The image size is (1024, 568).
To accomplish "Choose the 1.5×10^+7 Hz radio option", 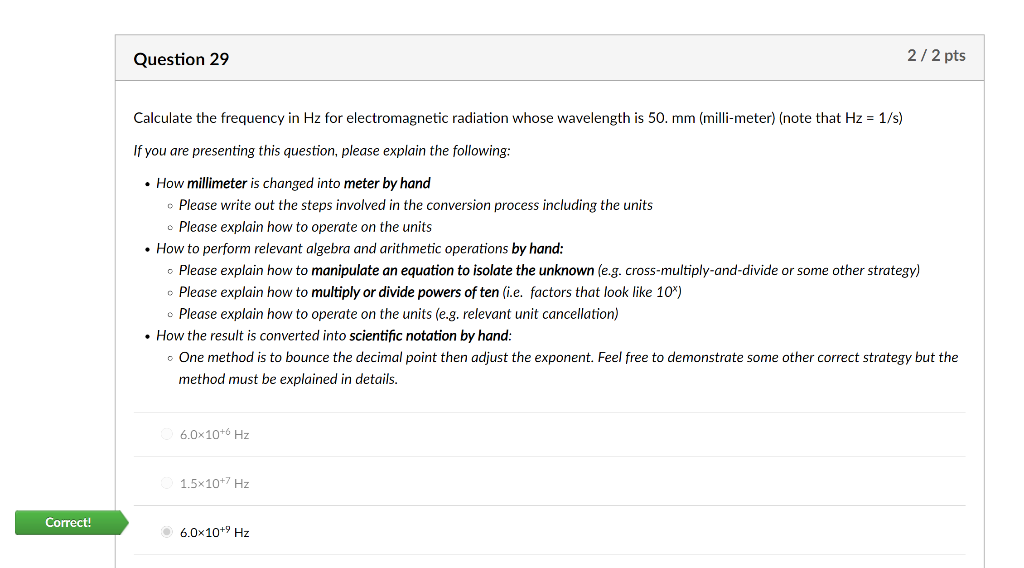I will [167, 484].
